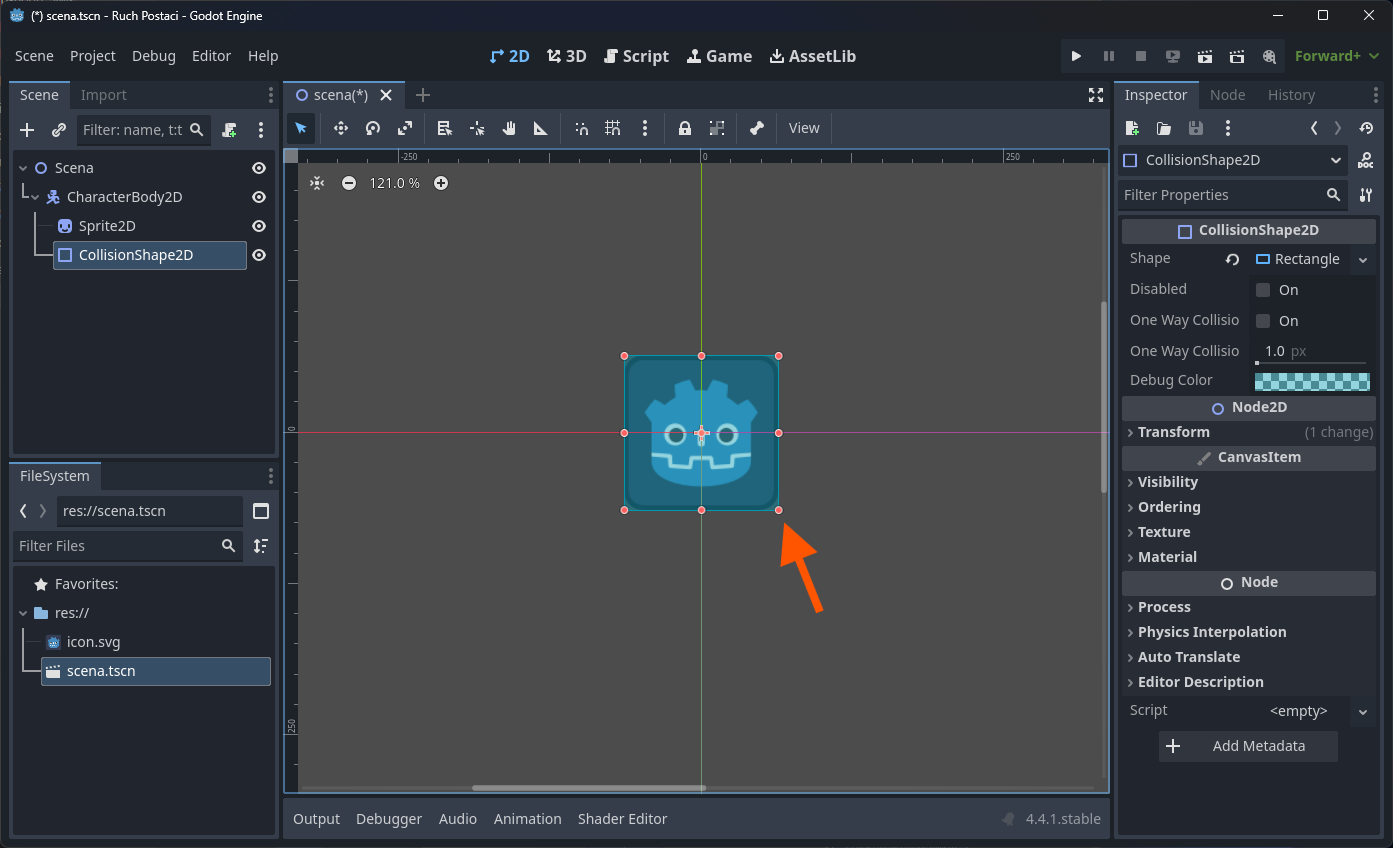The width and height of the screenshot is (1393, 848).
Task: Open skeleton options bone icon
Action: (757, 128)
